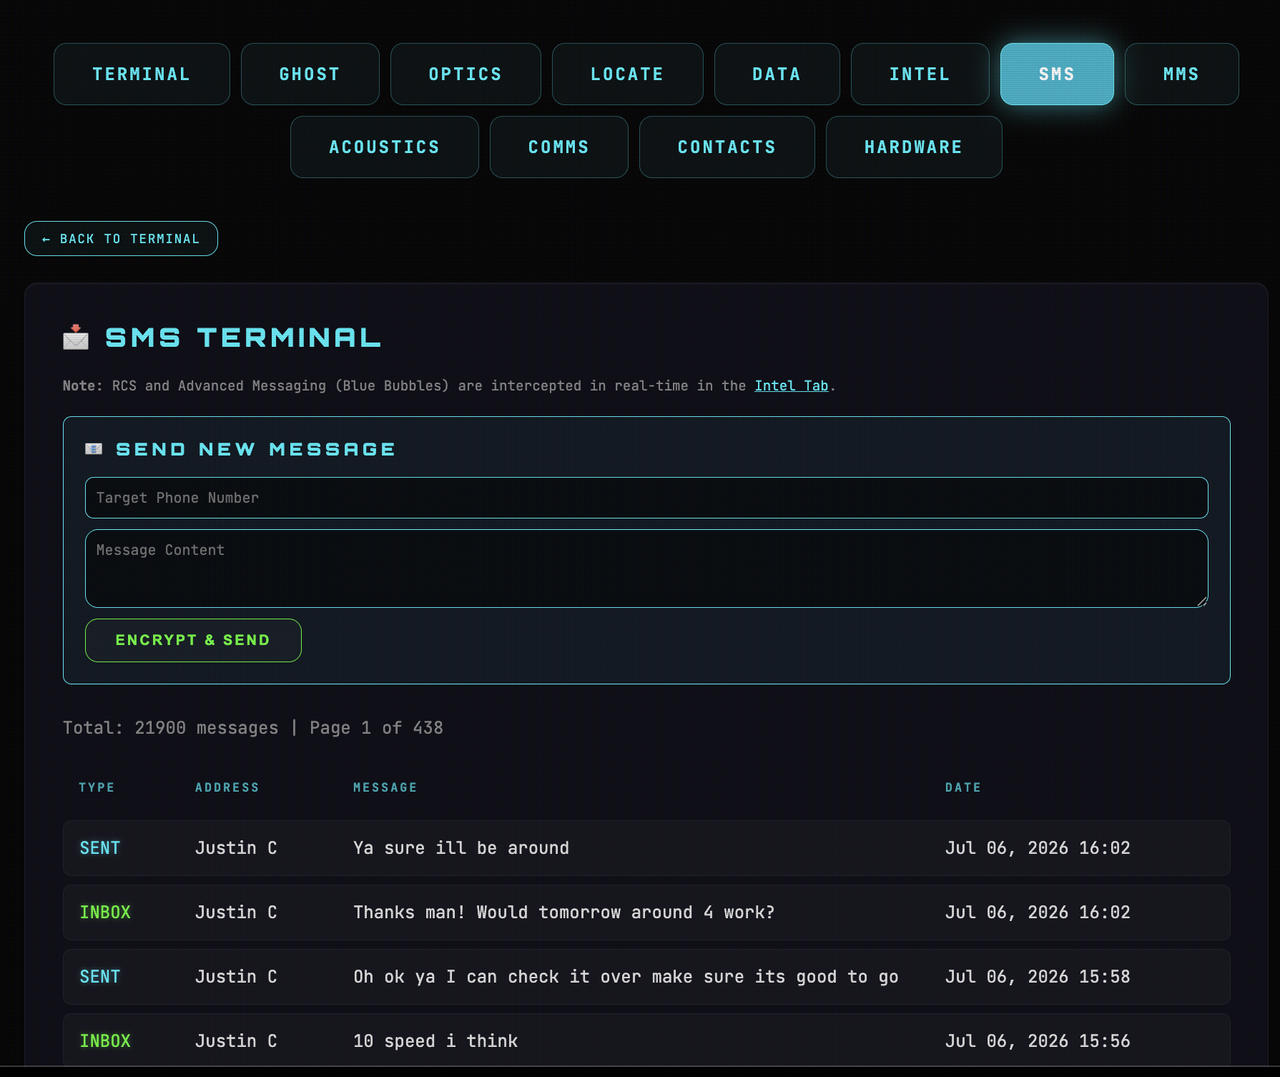Select the active SMS tab
This screenshot has width=1280, height=1077.
1057,74
